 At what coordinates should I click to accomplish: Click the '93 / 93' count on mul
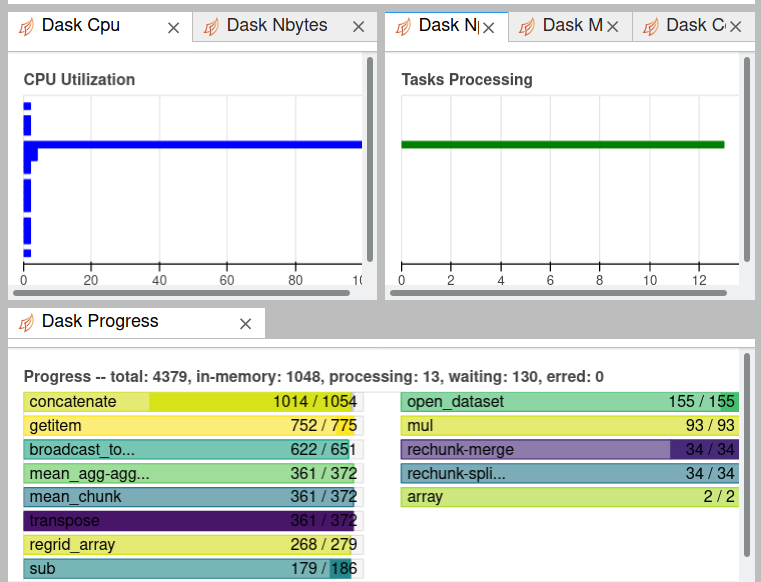[710, 426]
